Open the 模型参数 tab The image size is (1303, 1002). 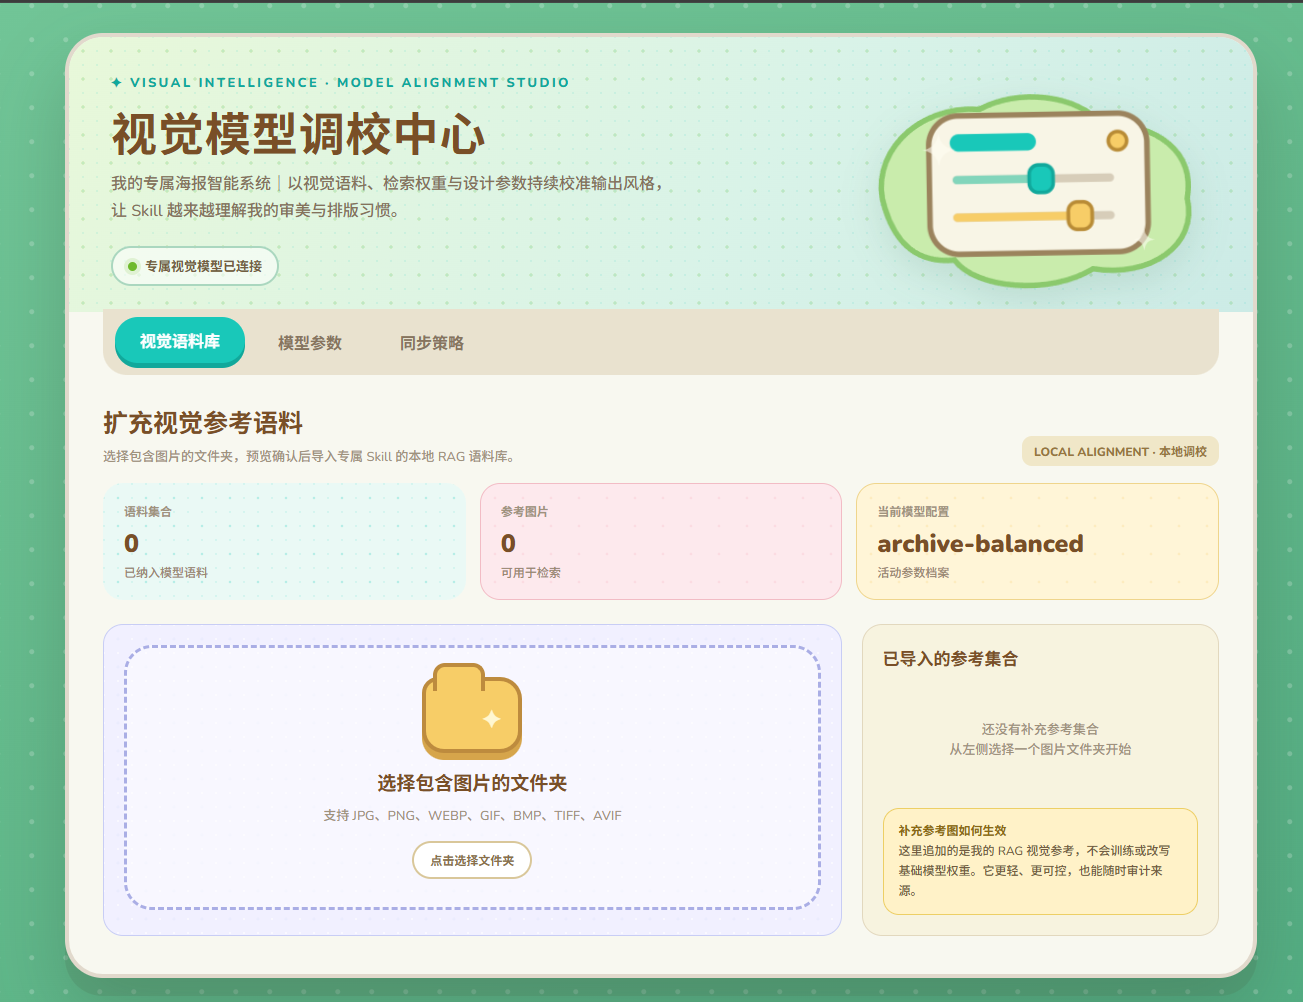click(310, 343)
